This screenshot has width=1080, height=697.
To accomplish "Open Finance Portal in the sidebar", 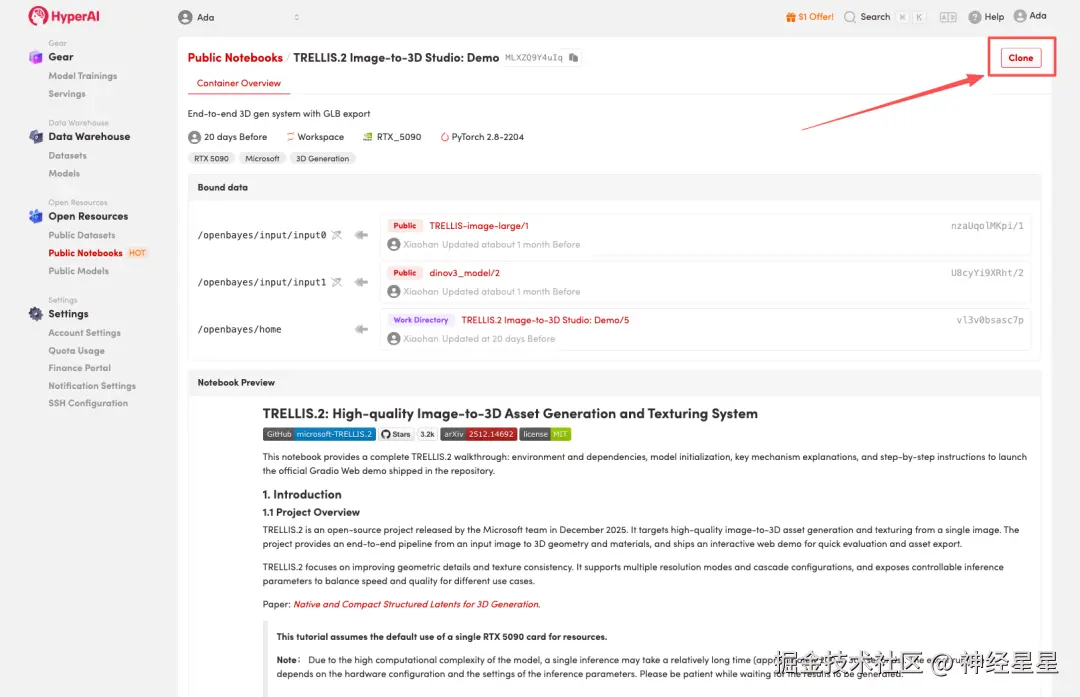I will pos(79,368).
